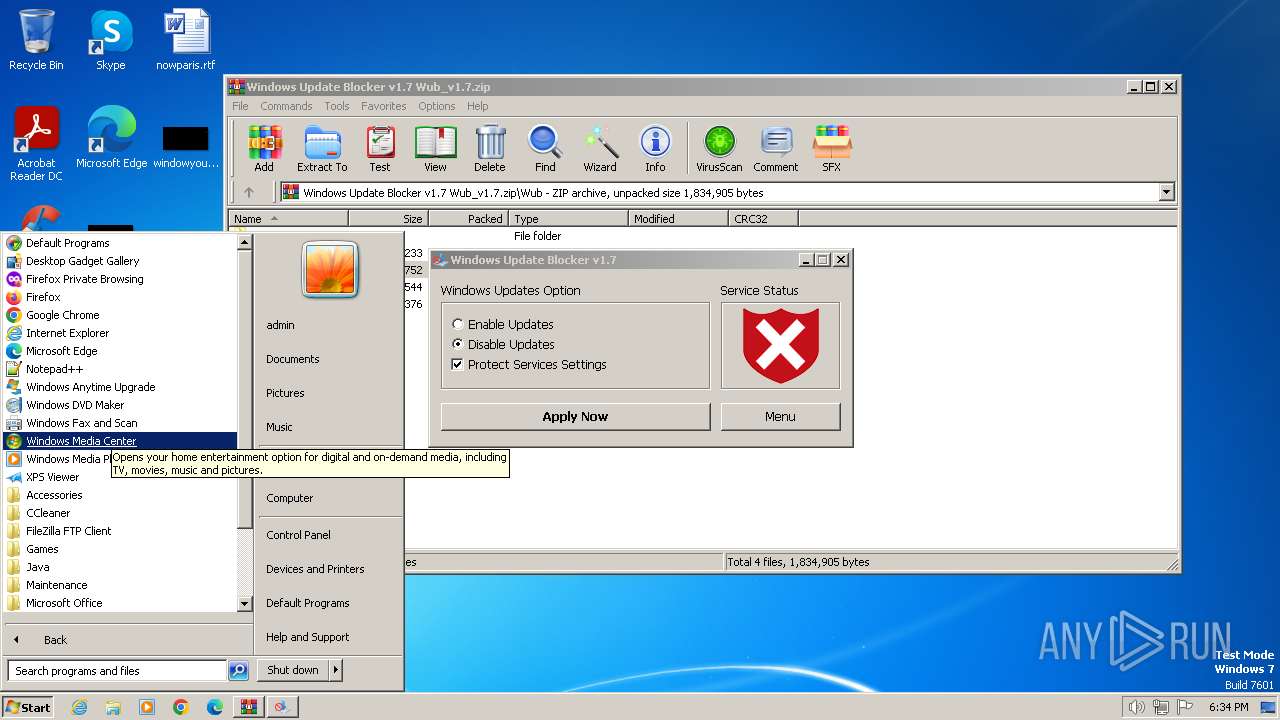Open Recycle Bin desktop icon
This screenshot has height=720, width=1280.
click(x=36, y=40)
